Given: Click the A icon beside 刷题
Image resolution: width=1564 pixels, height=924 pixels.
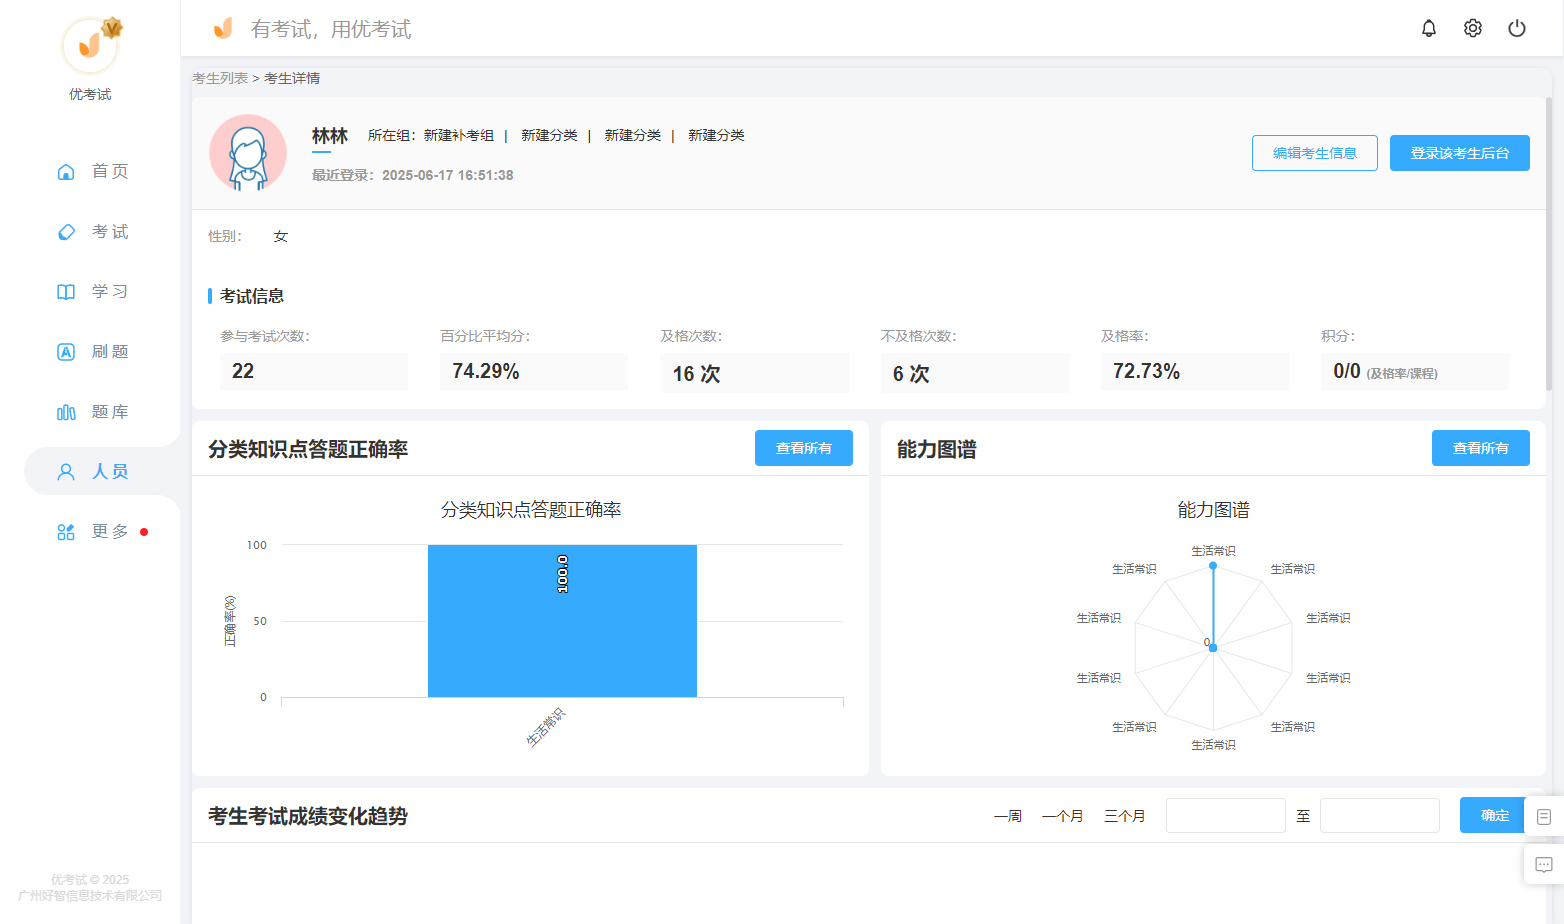Looking at the screenshot, I should [66, 352].
